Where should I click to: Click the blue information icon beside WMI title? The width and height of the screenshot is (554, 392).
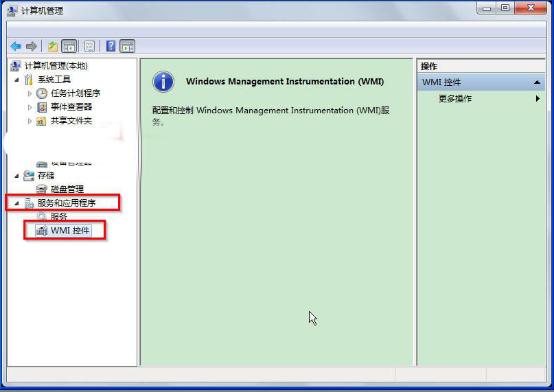[163, 82]
